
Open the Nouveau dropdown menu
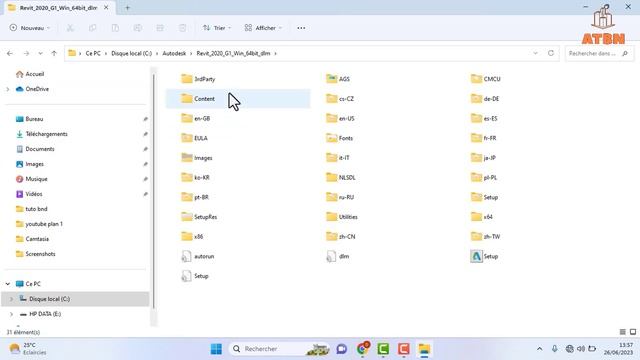click(x=30, y=28)
